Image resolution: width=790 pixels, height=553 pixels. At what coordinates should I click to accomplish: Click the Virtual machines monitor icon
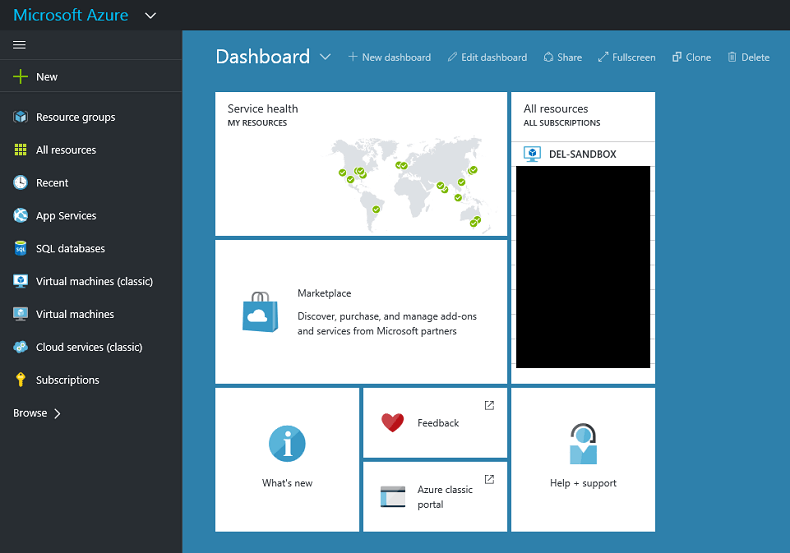[20, 314]
